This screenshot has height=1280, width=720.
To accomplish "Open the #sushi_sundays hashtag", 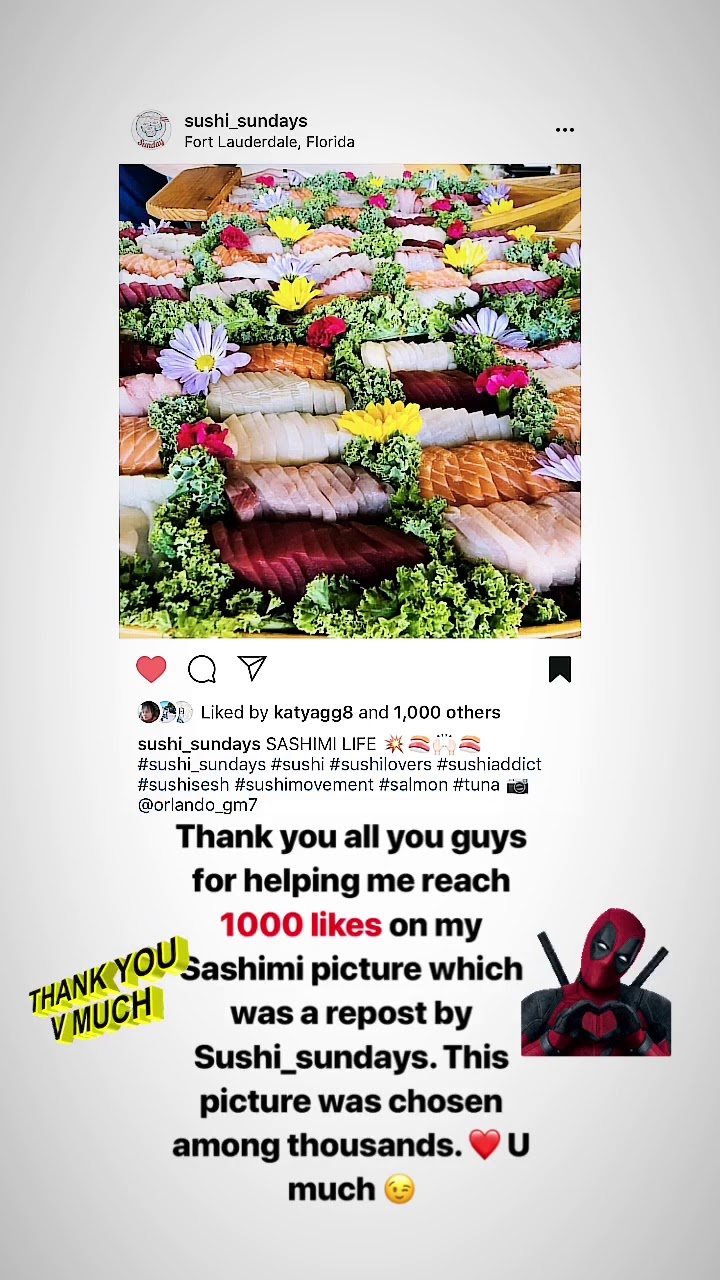I will tap(202, 764).
